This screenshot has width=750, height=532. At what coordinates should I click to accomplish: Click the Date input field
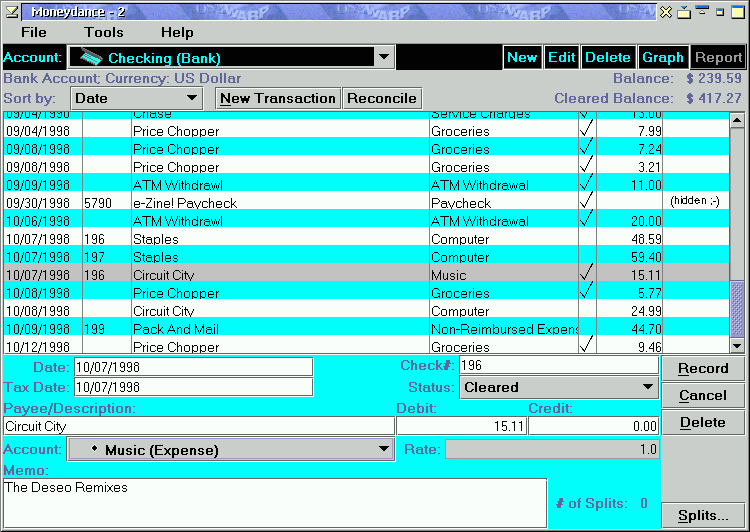194,367
